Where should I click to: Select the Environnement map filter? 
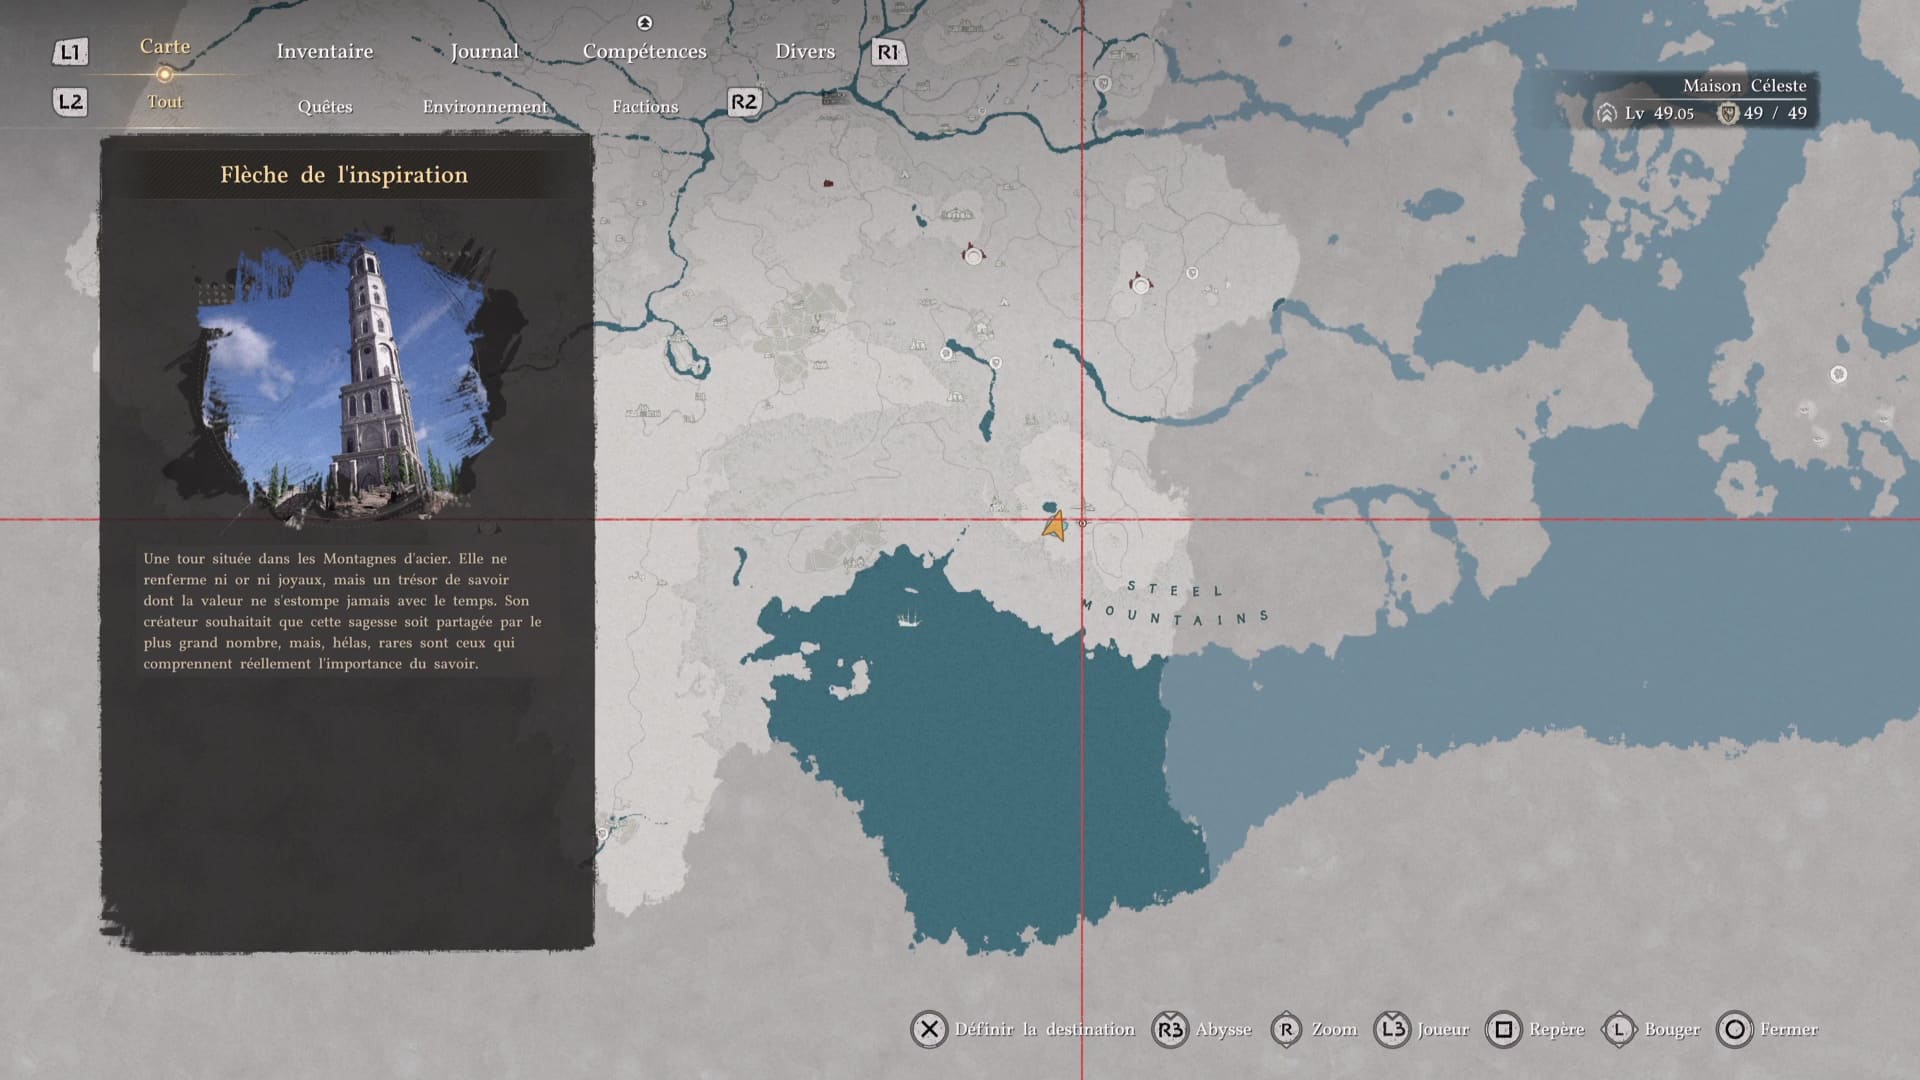click(x=485, y=106)
